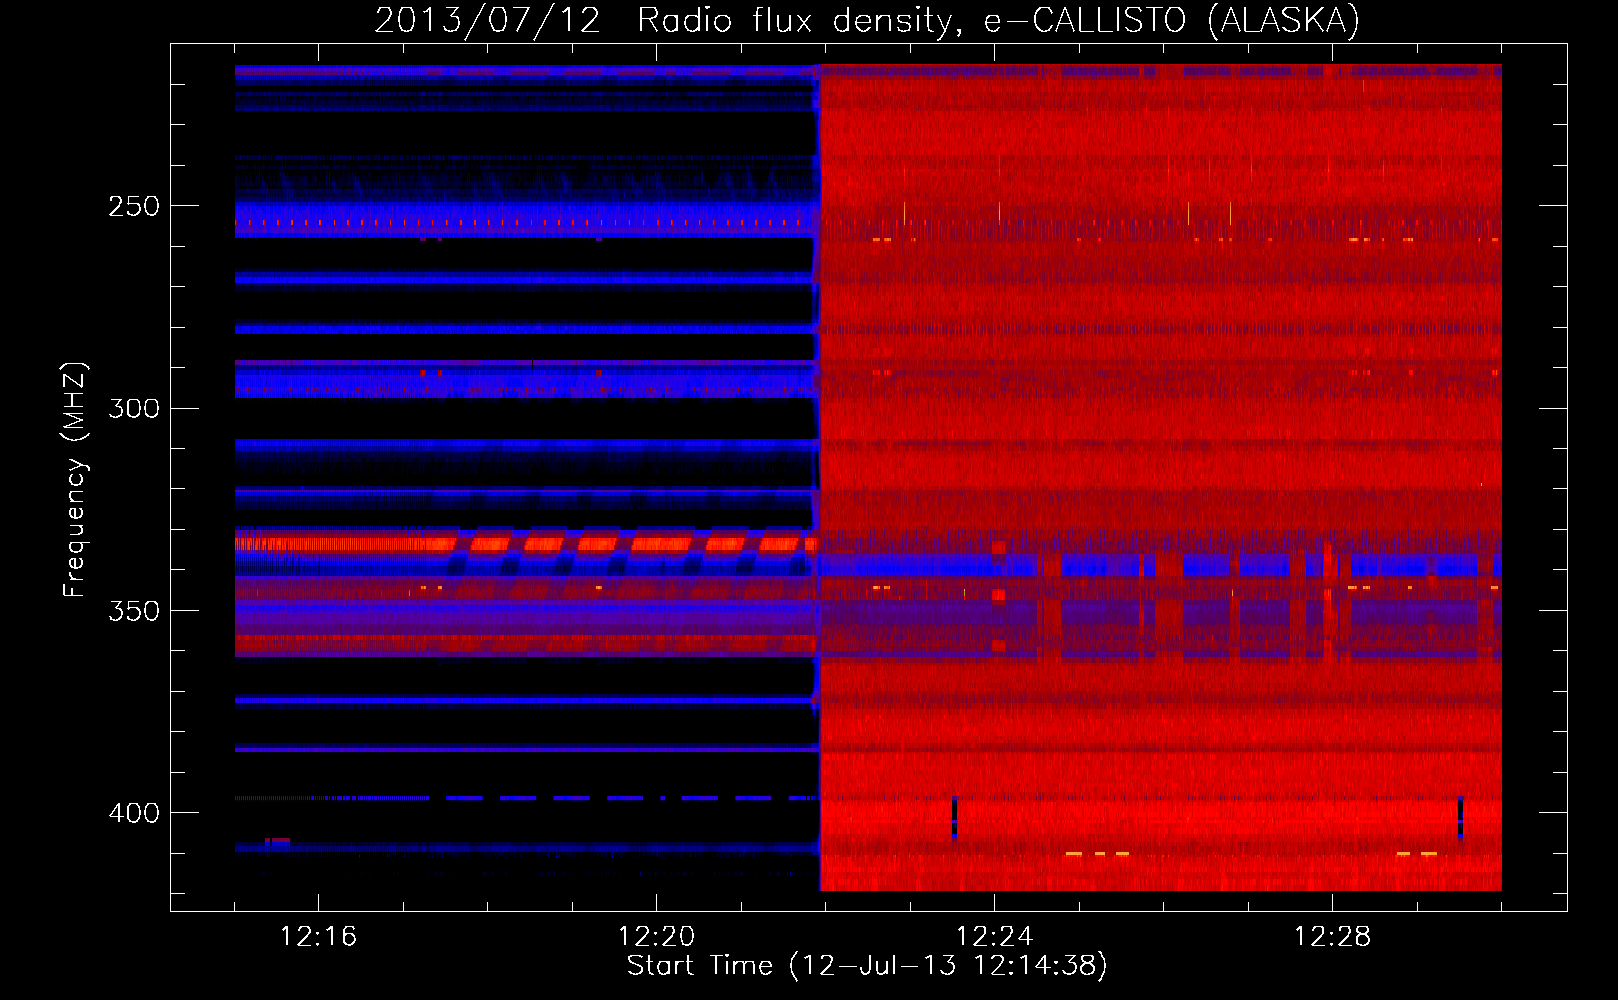Click the 12:20 time tick label

(656, 937)
